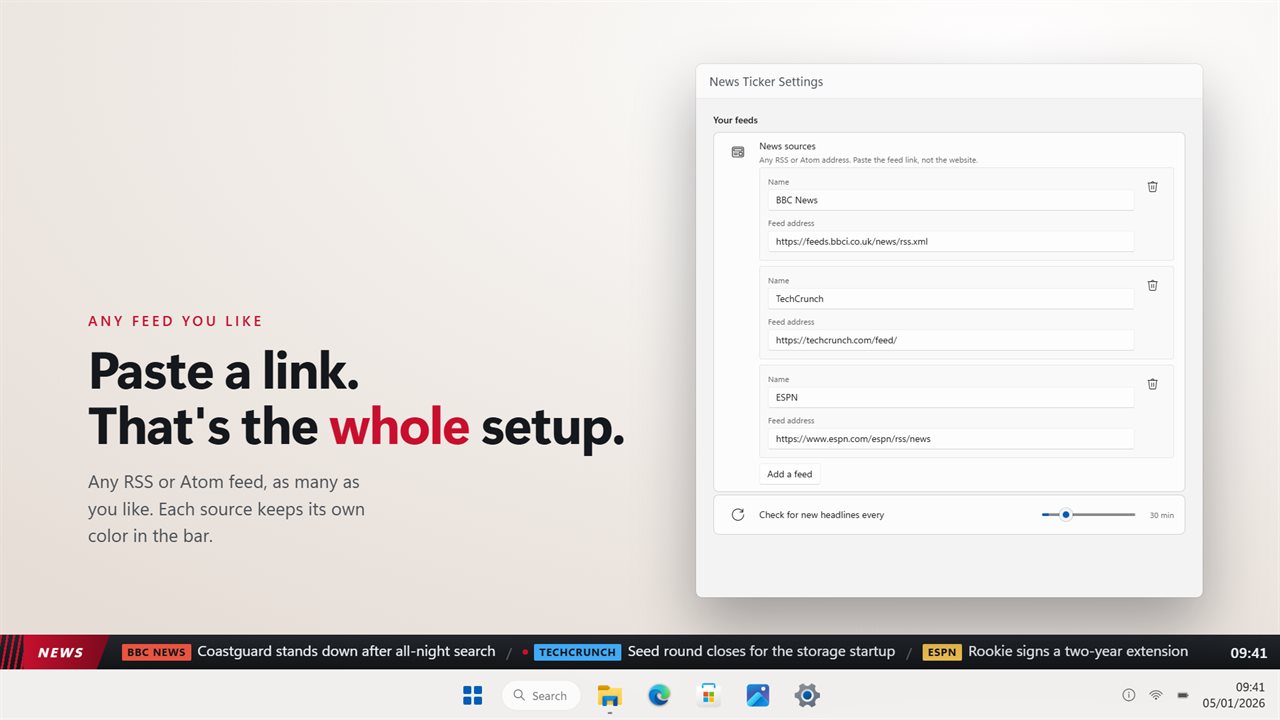Click the ticker clock showing 09:41
Screen dimensions: 1280x720
[1249, 653]
